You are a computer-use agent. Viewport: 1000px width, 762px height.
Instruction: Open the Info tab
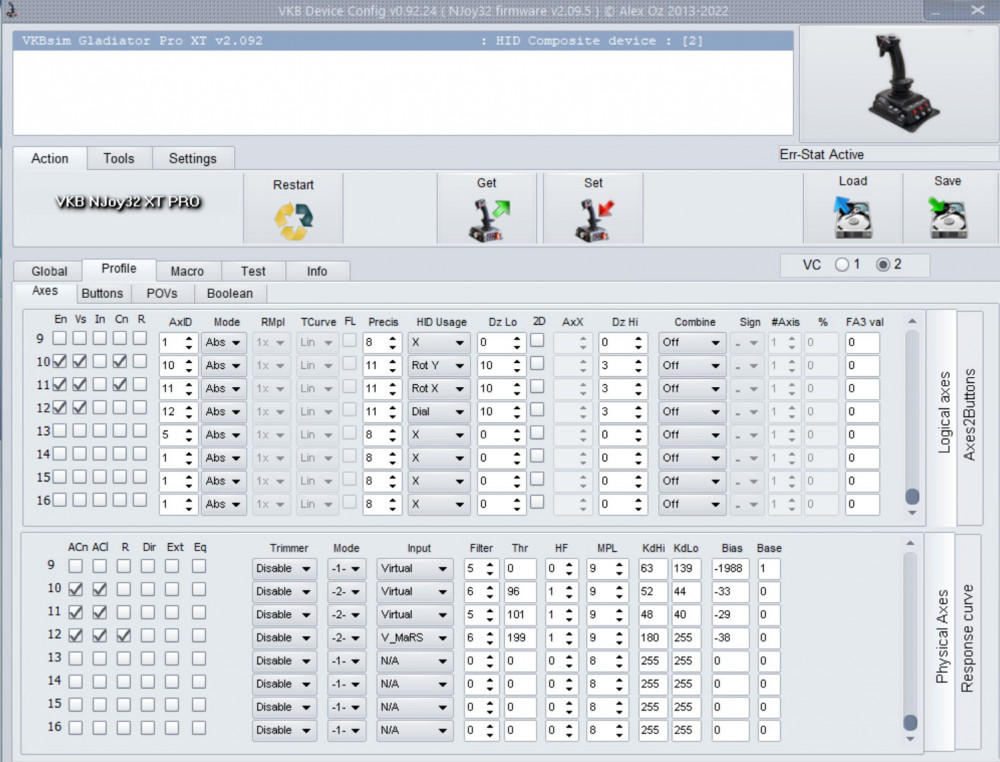click(x=317, y=271)
